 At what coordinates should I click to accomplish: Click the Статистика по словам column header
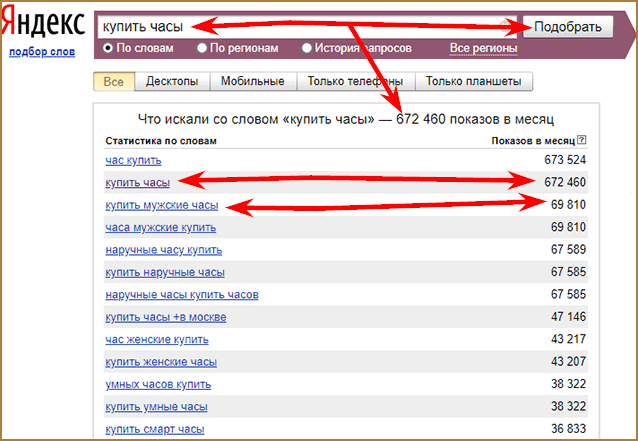point(161,141)
